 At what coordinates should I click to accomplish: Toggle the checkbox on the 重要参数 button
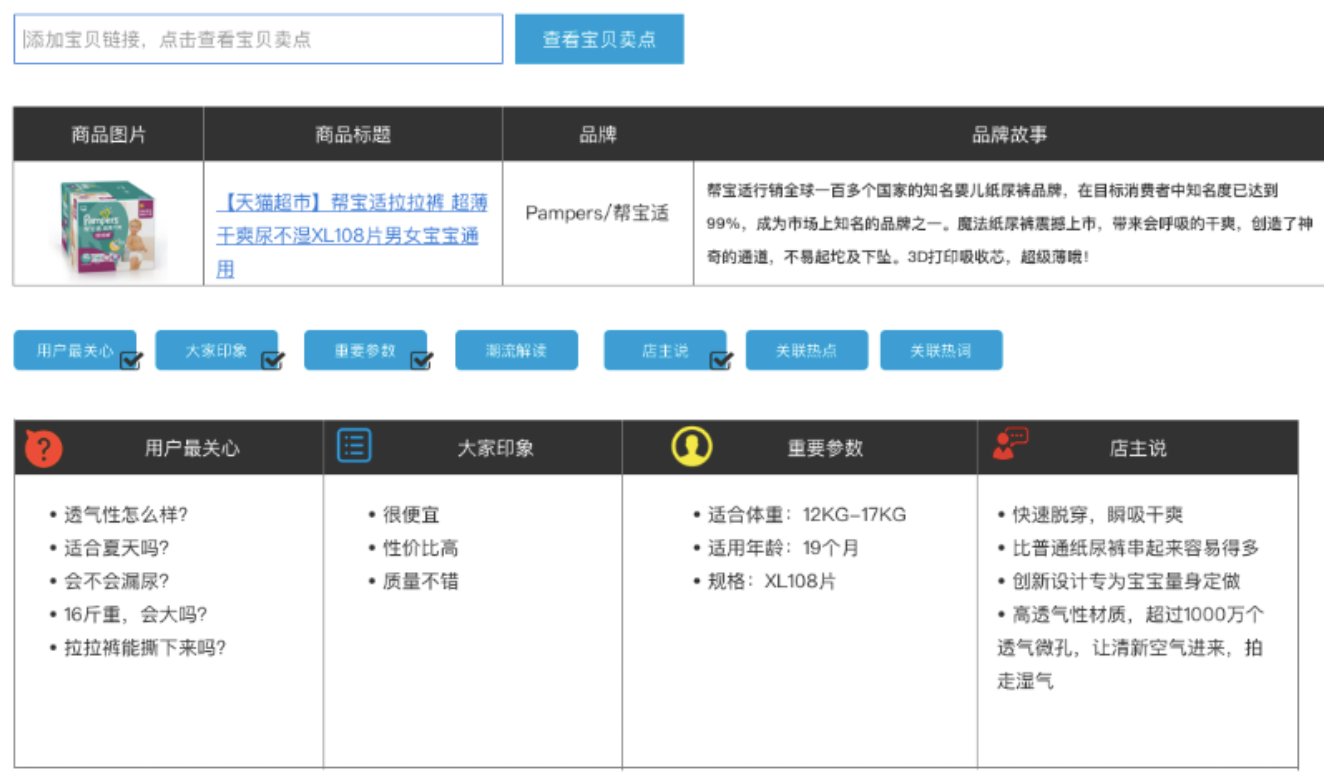coord(421,360)
